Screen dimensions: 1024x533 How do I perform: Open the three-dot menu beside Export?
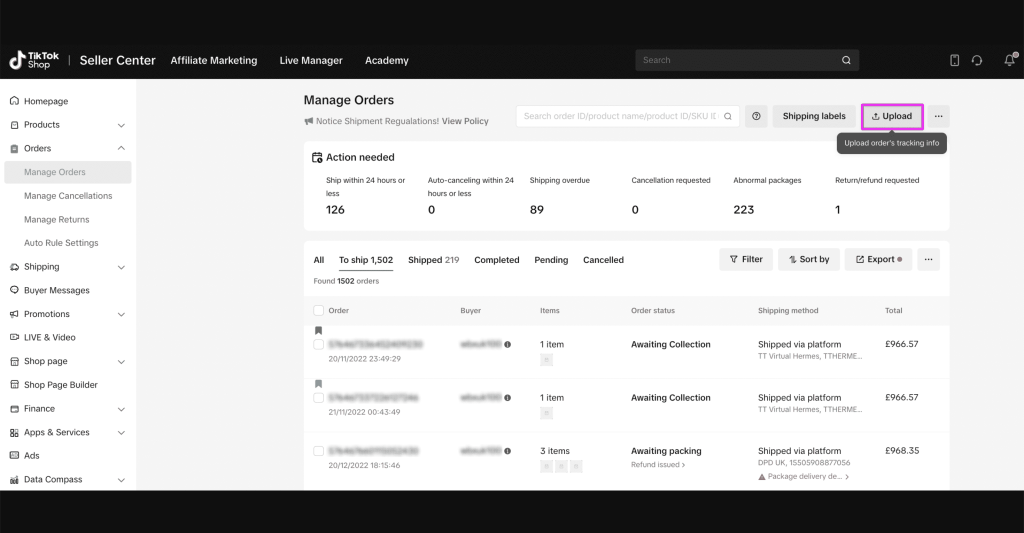click(928, 259)
